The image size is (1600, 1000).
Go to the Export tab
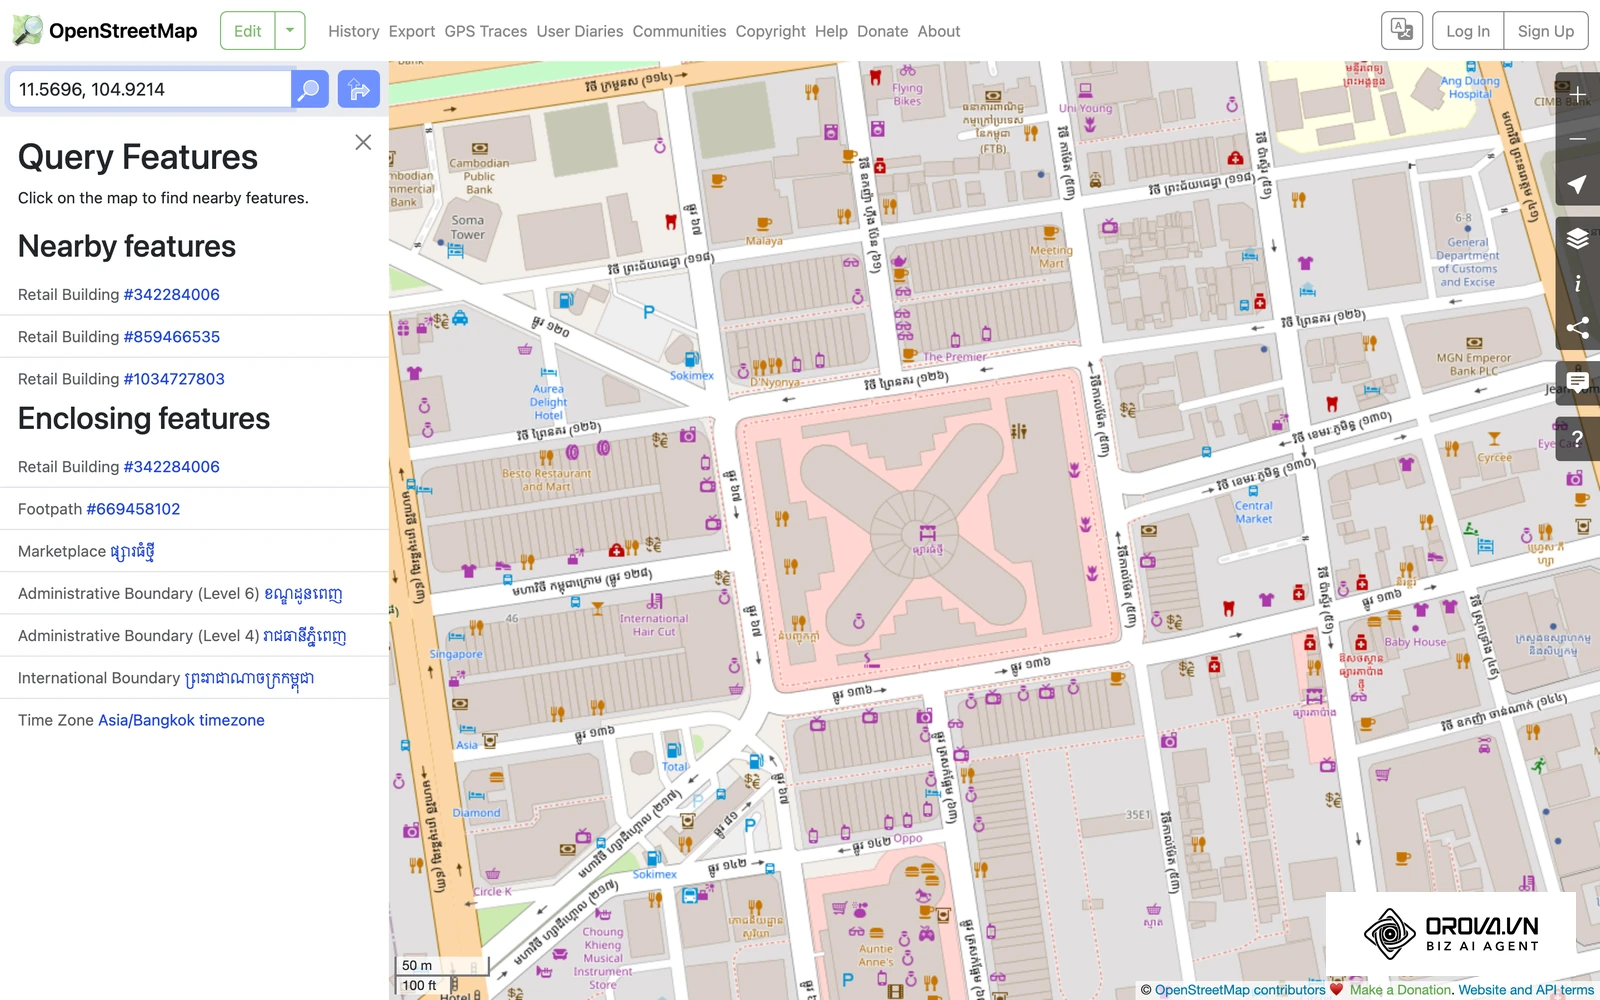click(x=412, y=31)
